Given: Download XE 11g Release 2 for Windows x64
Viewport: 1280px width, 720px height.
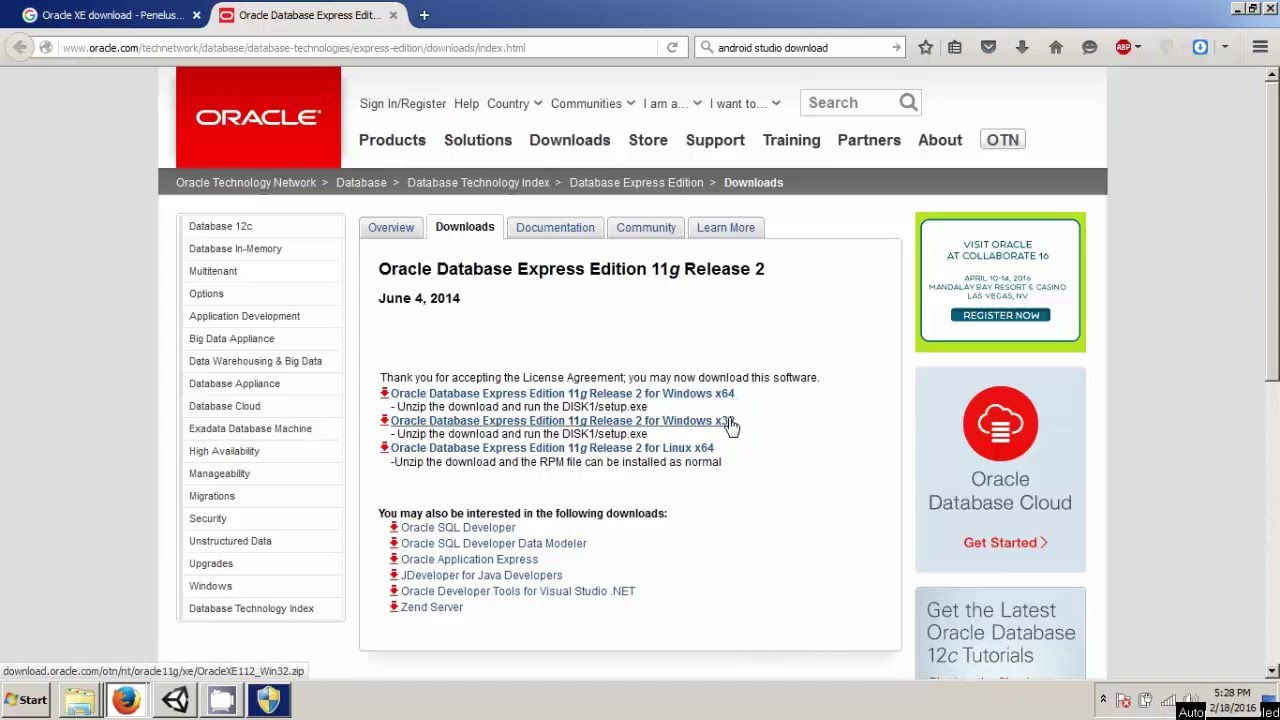Looking at the screenshot, I should [562, 393].
